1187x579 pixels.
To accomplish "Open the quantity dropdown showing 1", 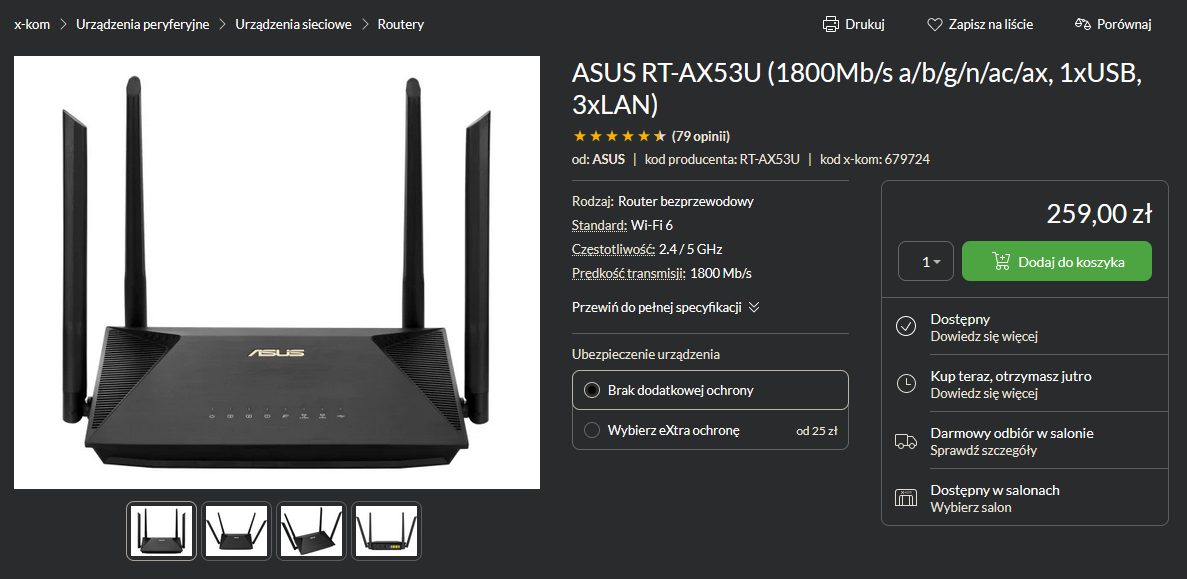I will [x=926, y=261].
